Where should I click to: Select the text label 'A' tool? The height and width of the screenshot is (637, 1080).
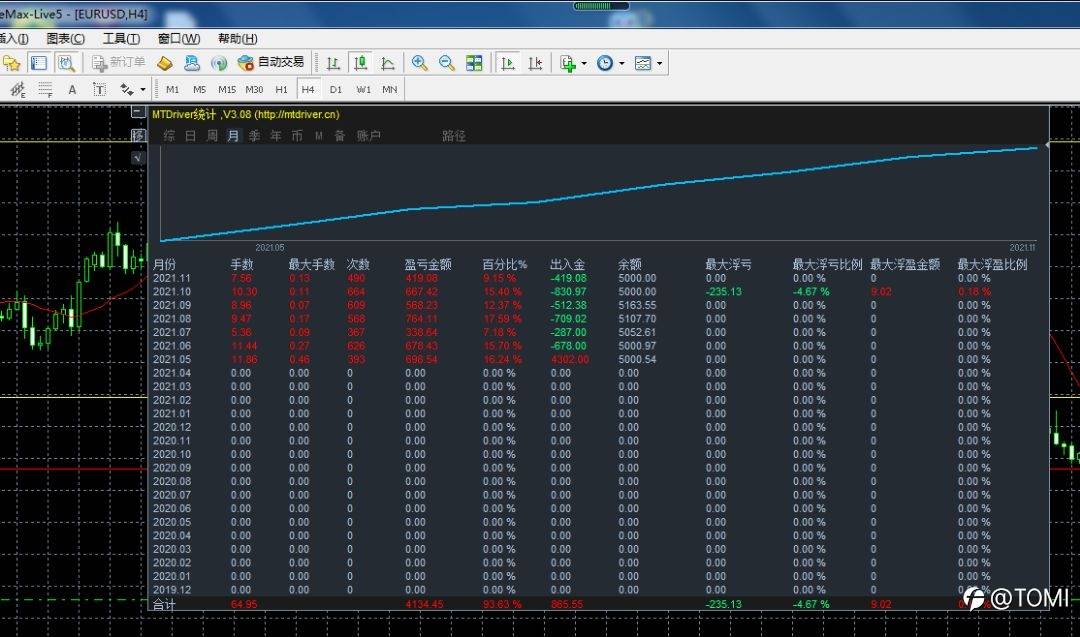[72, 89]
